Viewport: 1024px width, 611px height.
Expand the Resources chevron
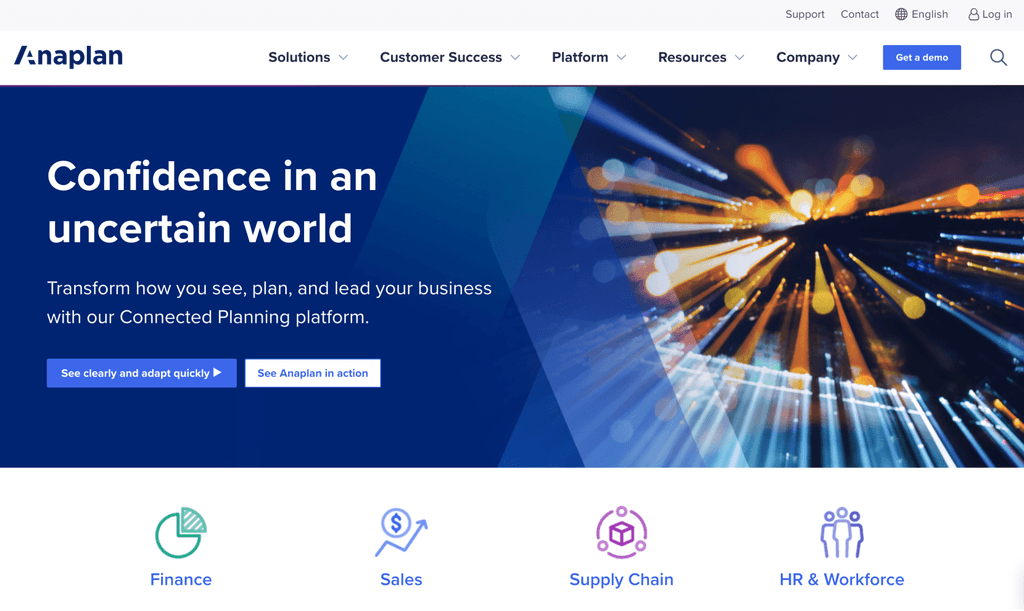[739, 57]
